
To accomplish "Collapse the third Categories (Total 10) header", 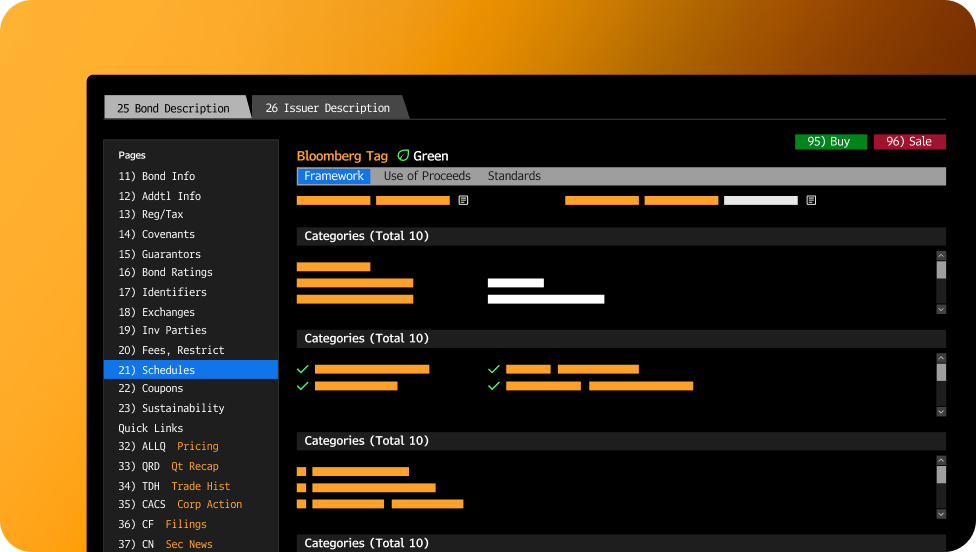I will click(366, 440).
